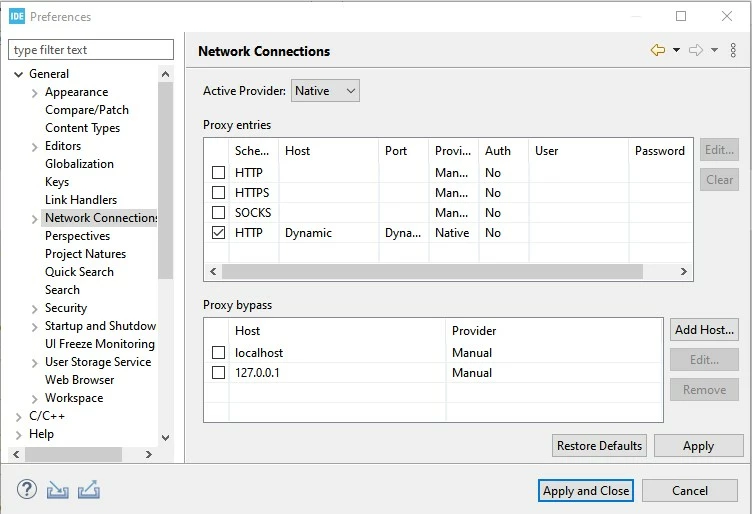The image size is (752, 514).
Task: Focus the type filter text field
Action: tap(91, 50)
